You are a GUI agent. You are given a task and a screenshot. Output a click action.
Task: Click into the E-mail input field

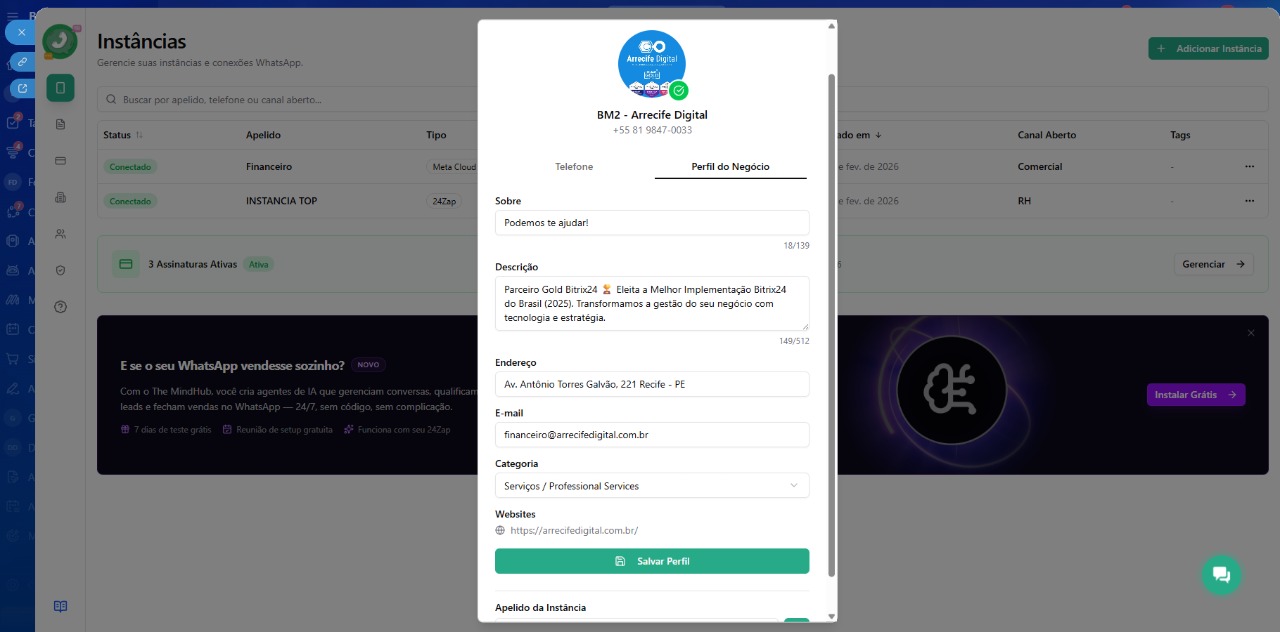point(651,435)
